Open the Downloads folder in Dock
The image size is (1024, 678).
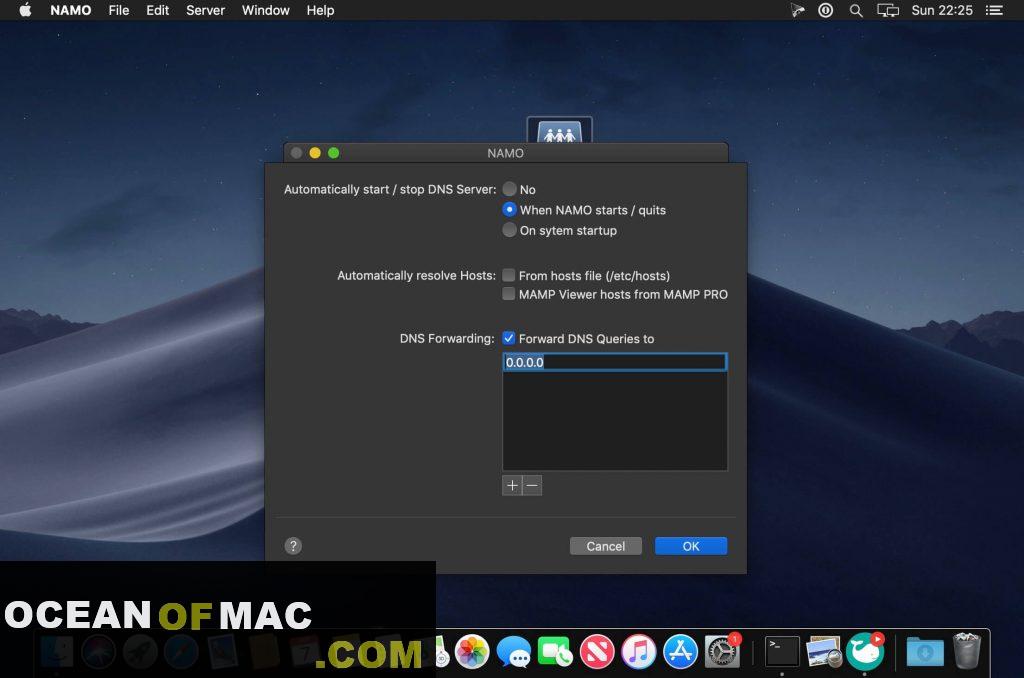[925, 652]
